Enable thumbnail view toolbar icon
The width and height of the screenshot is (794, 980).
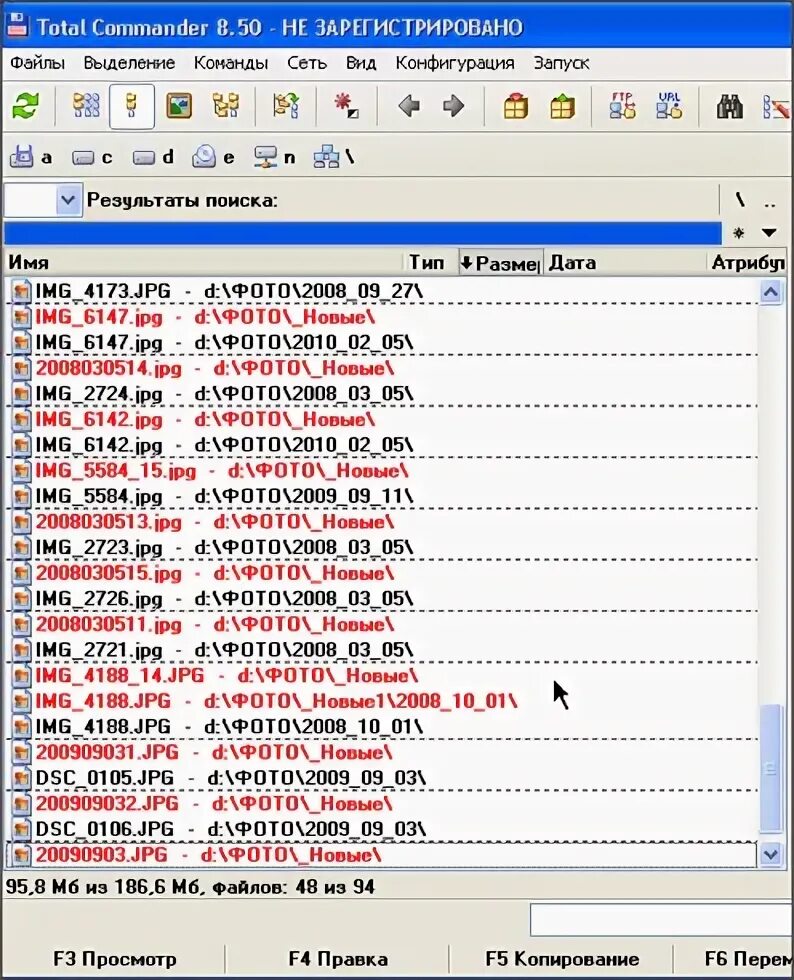click(x=179, y=106)
